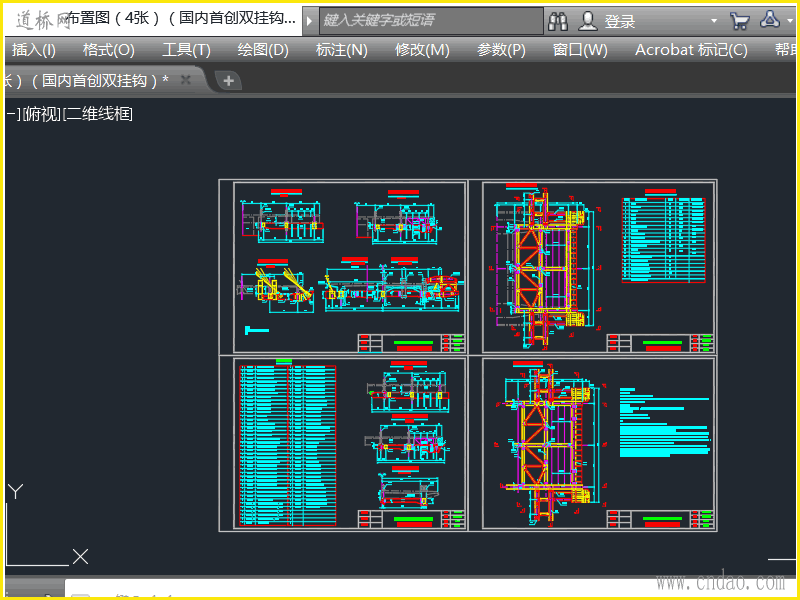Screen dimensions: 800x600
Task: Open the 修改(M) menu
Action: [422, 50]
